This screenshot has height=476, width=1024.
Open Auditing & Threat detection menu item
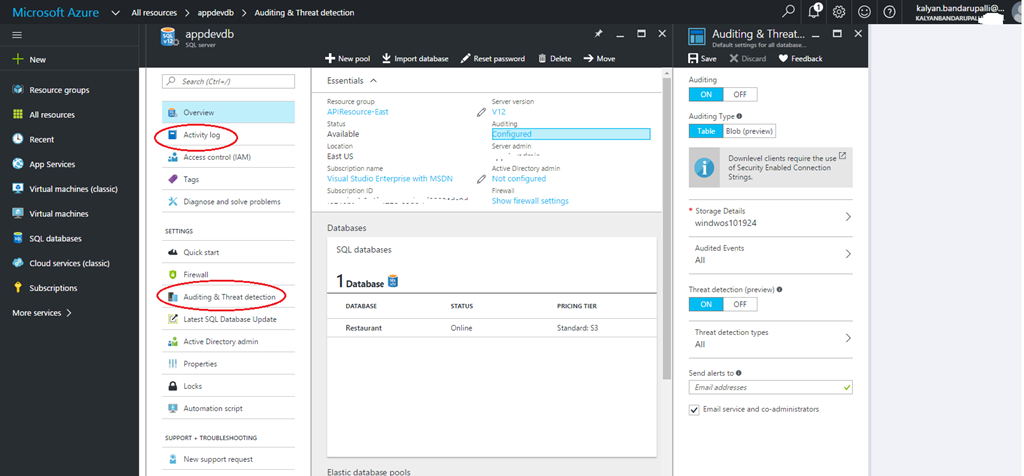229,297
